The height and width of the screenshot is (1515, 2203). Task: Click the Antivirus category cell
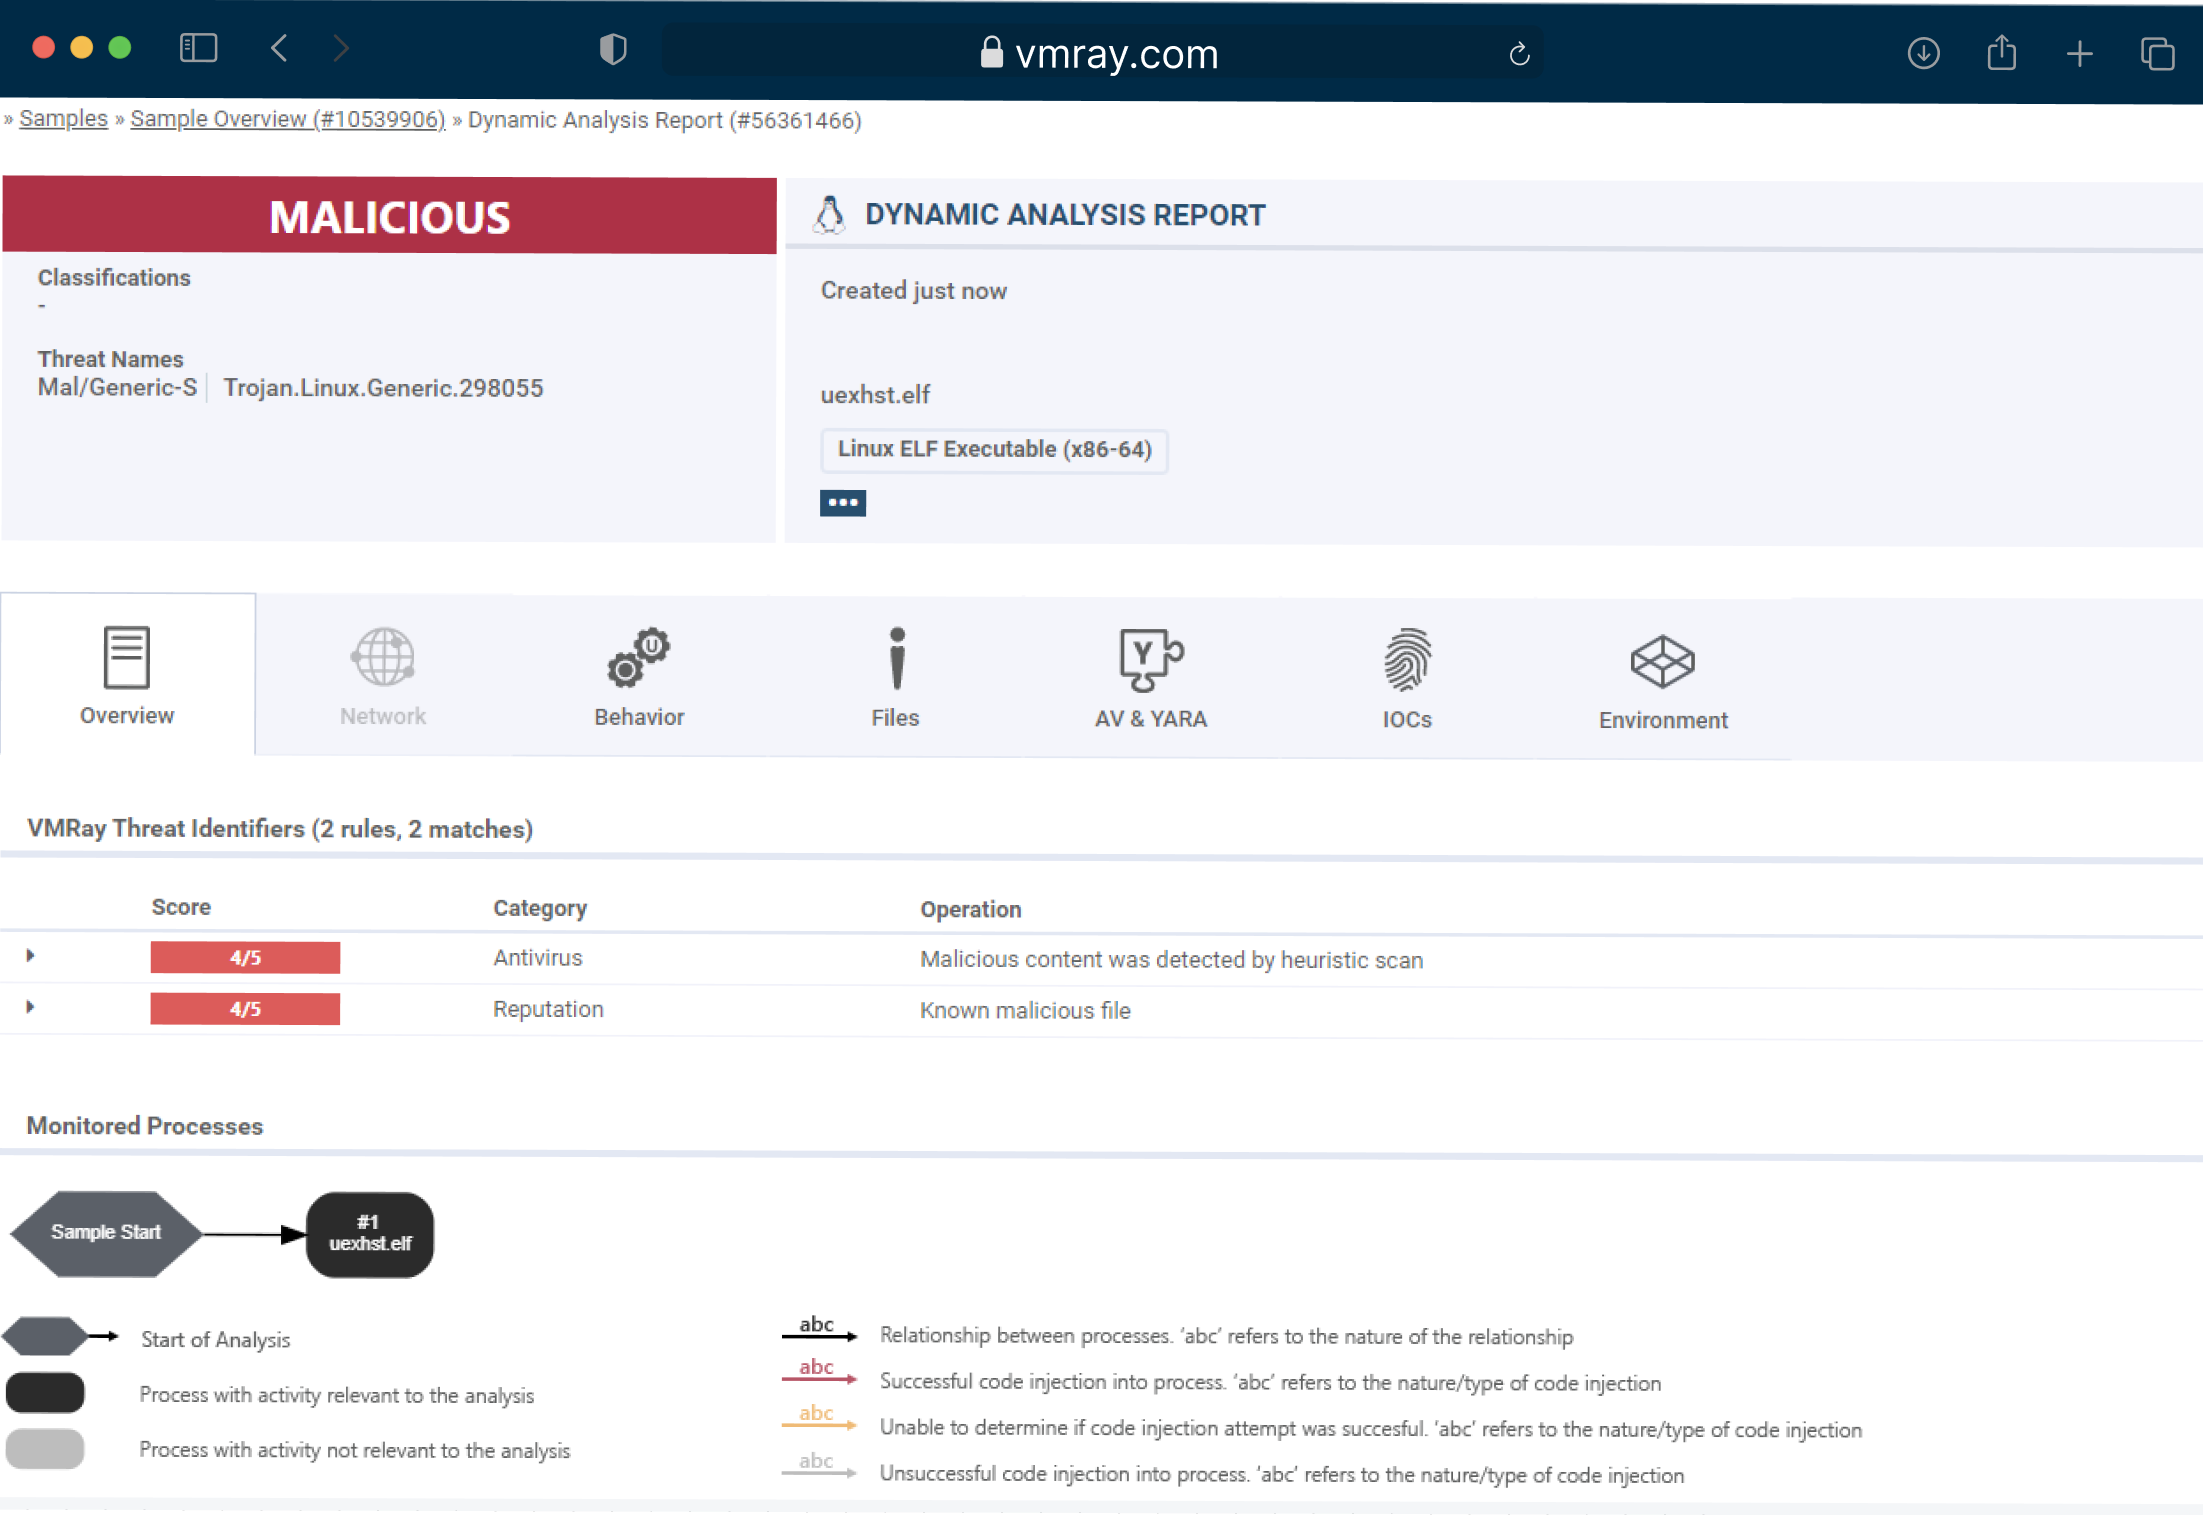pos(537,958)
